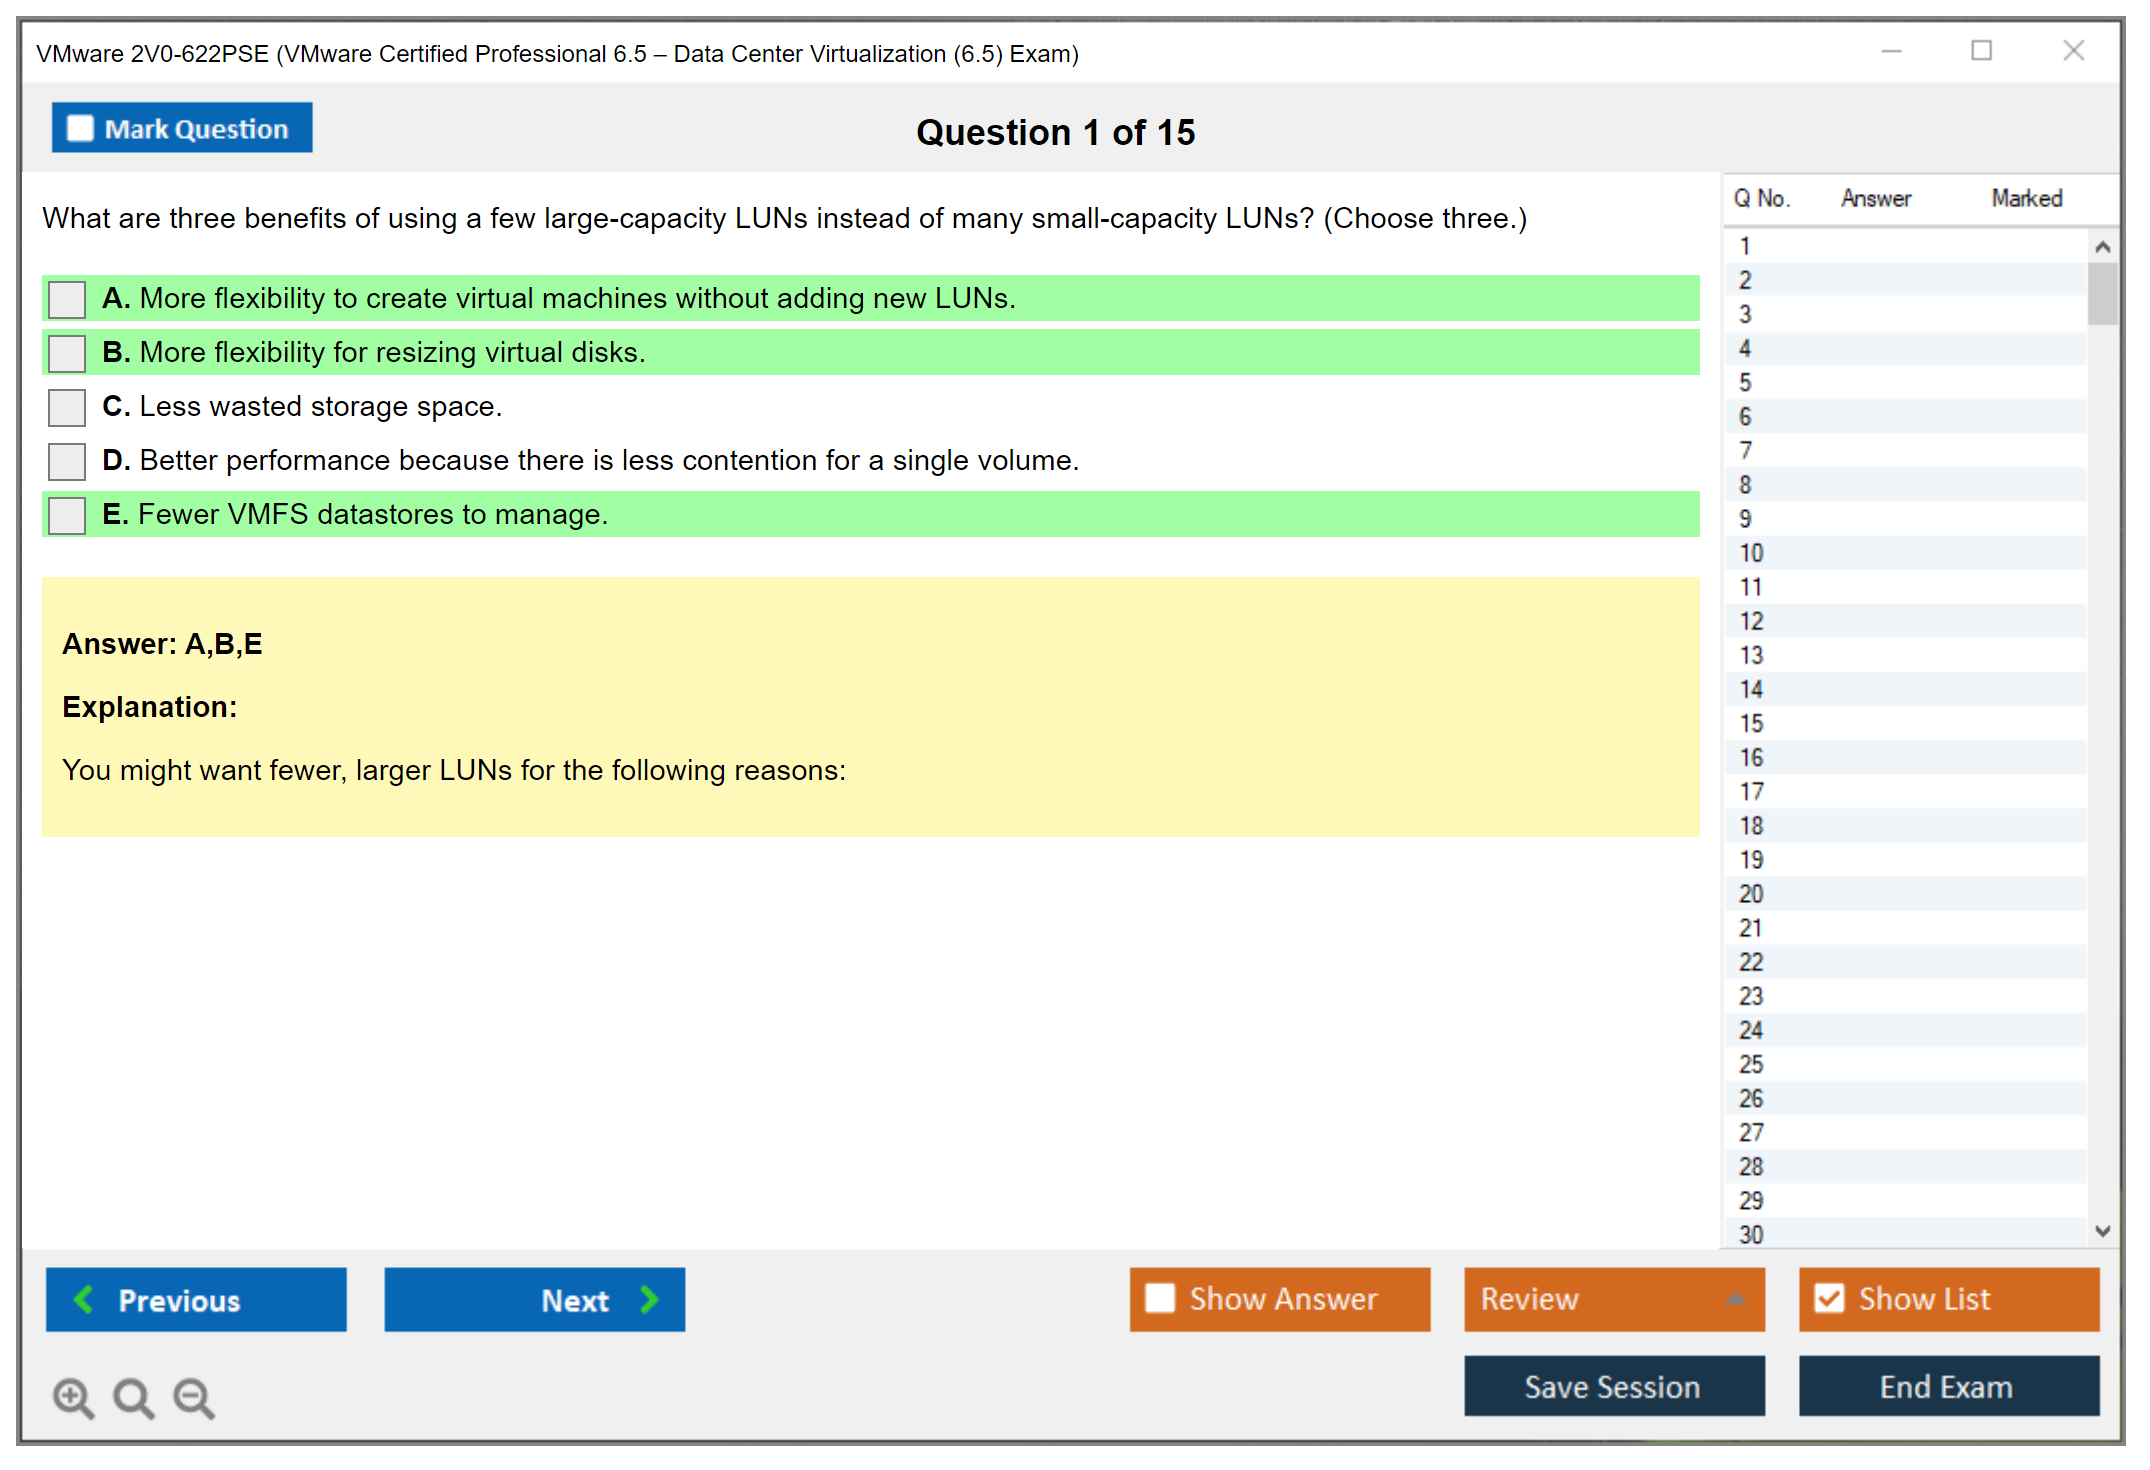Tick the checkbox for option C
Screen dimensions: 2150x1470
pyautogui.click(x=67, y=407)
